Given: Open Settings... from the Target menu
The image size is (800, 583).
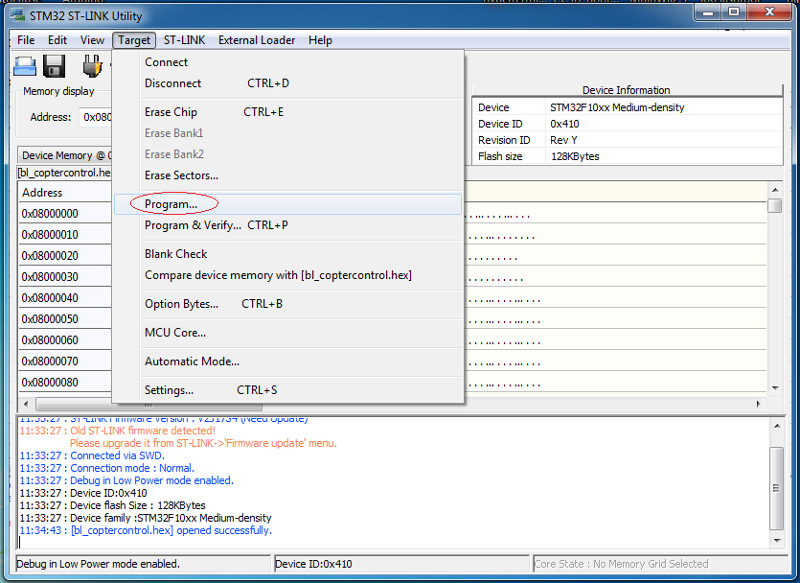Looking at the screenshot, I should [x=288, y=390].
